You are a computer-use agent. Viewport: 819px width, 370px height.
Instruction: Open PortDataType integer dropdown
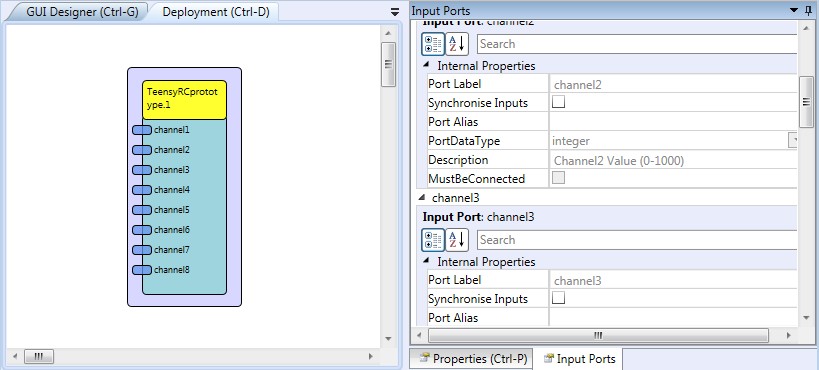pos(793,141)
